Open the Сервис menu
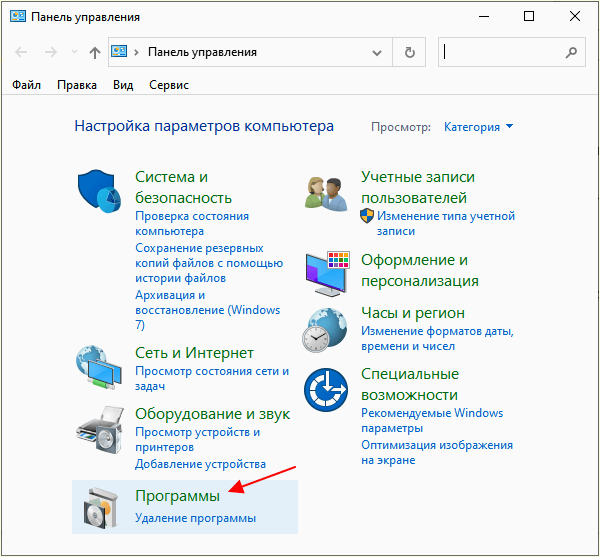 169,85
